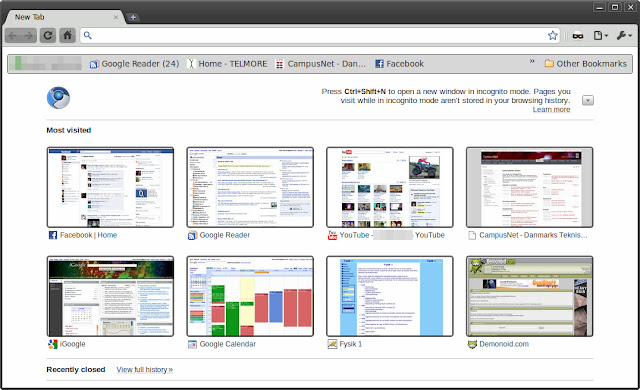Viewport: 640px width, 390px height.
Task: Click the Chromium logo on the page
Action: 58,98
